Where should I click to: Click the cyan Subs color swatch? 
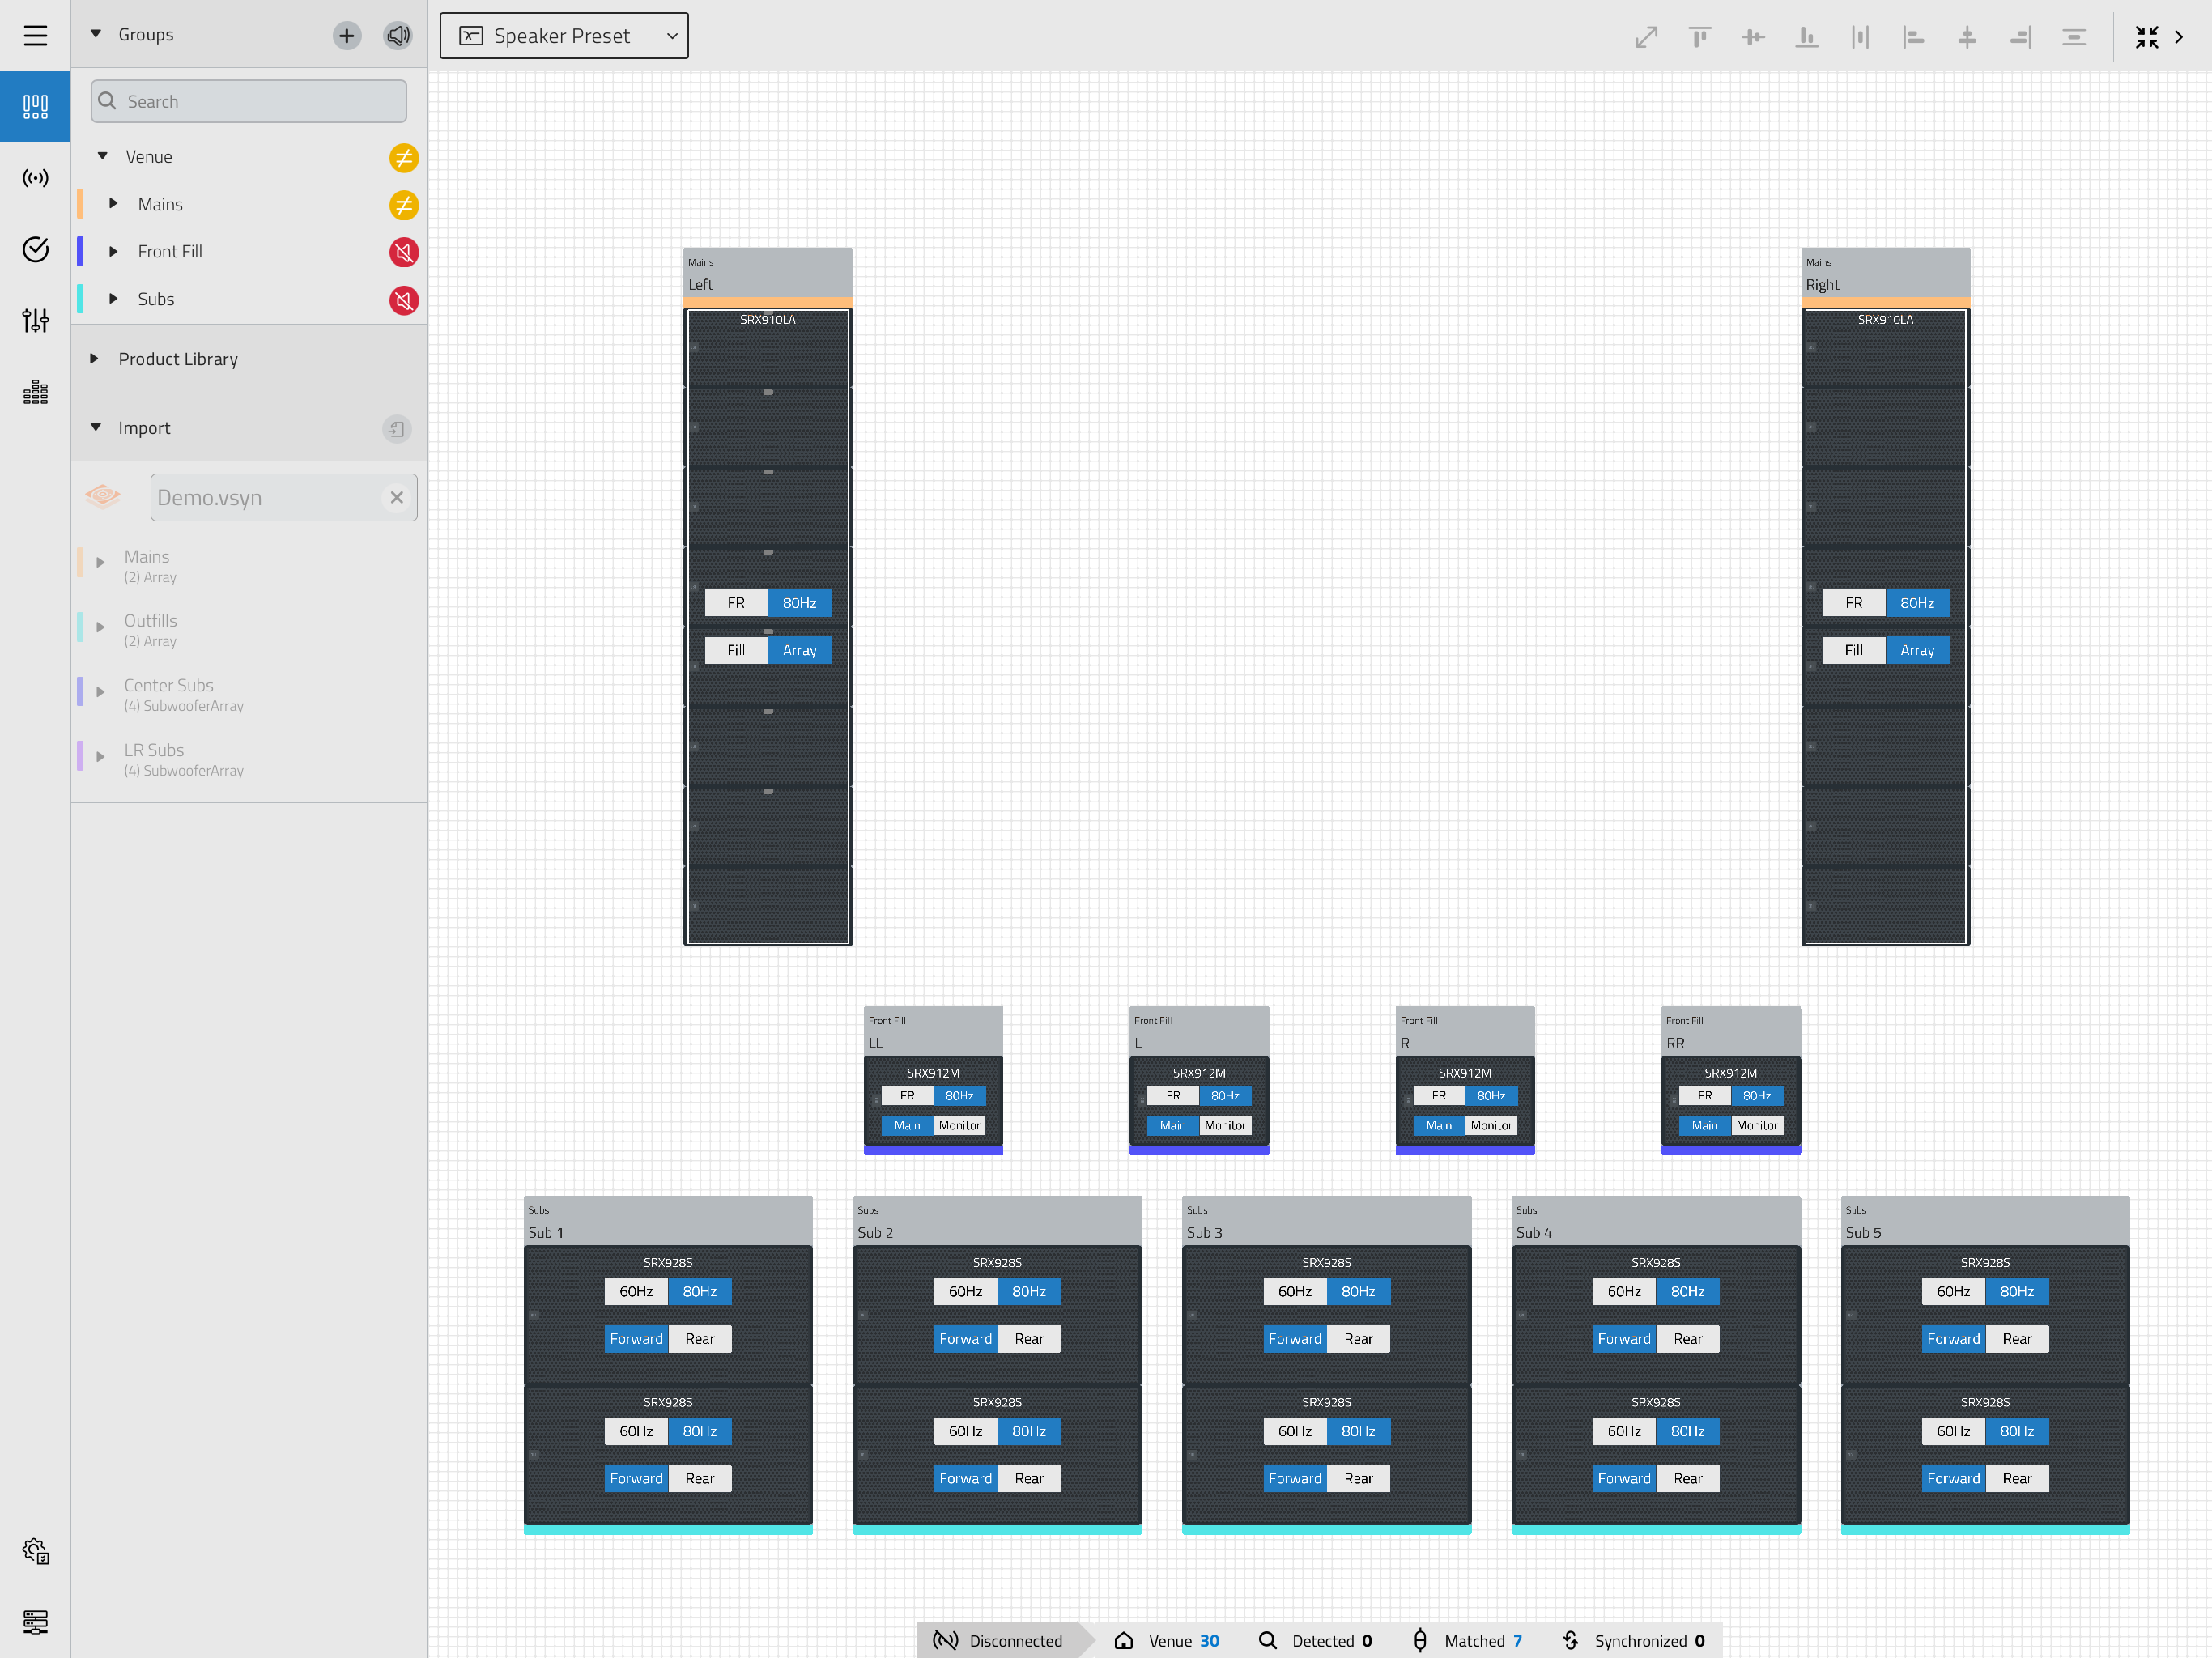pos(80,299)
